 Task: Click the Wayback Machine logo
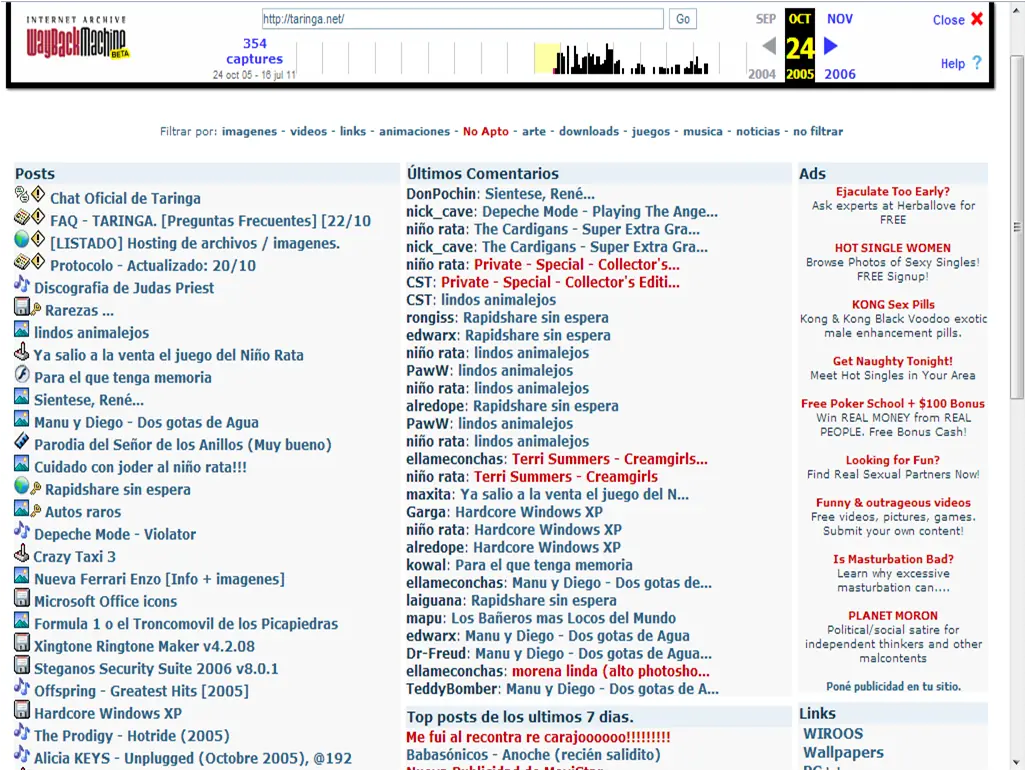coord(77,39)
